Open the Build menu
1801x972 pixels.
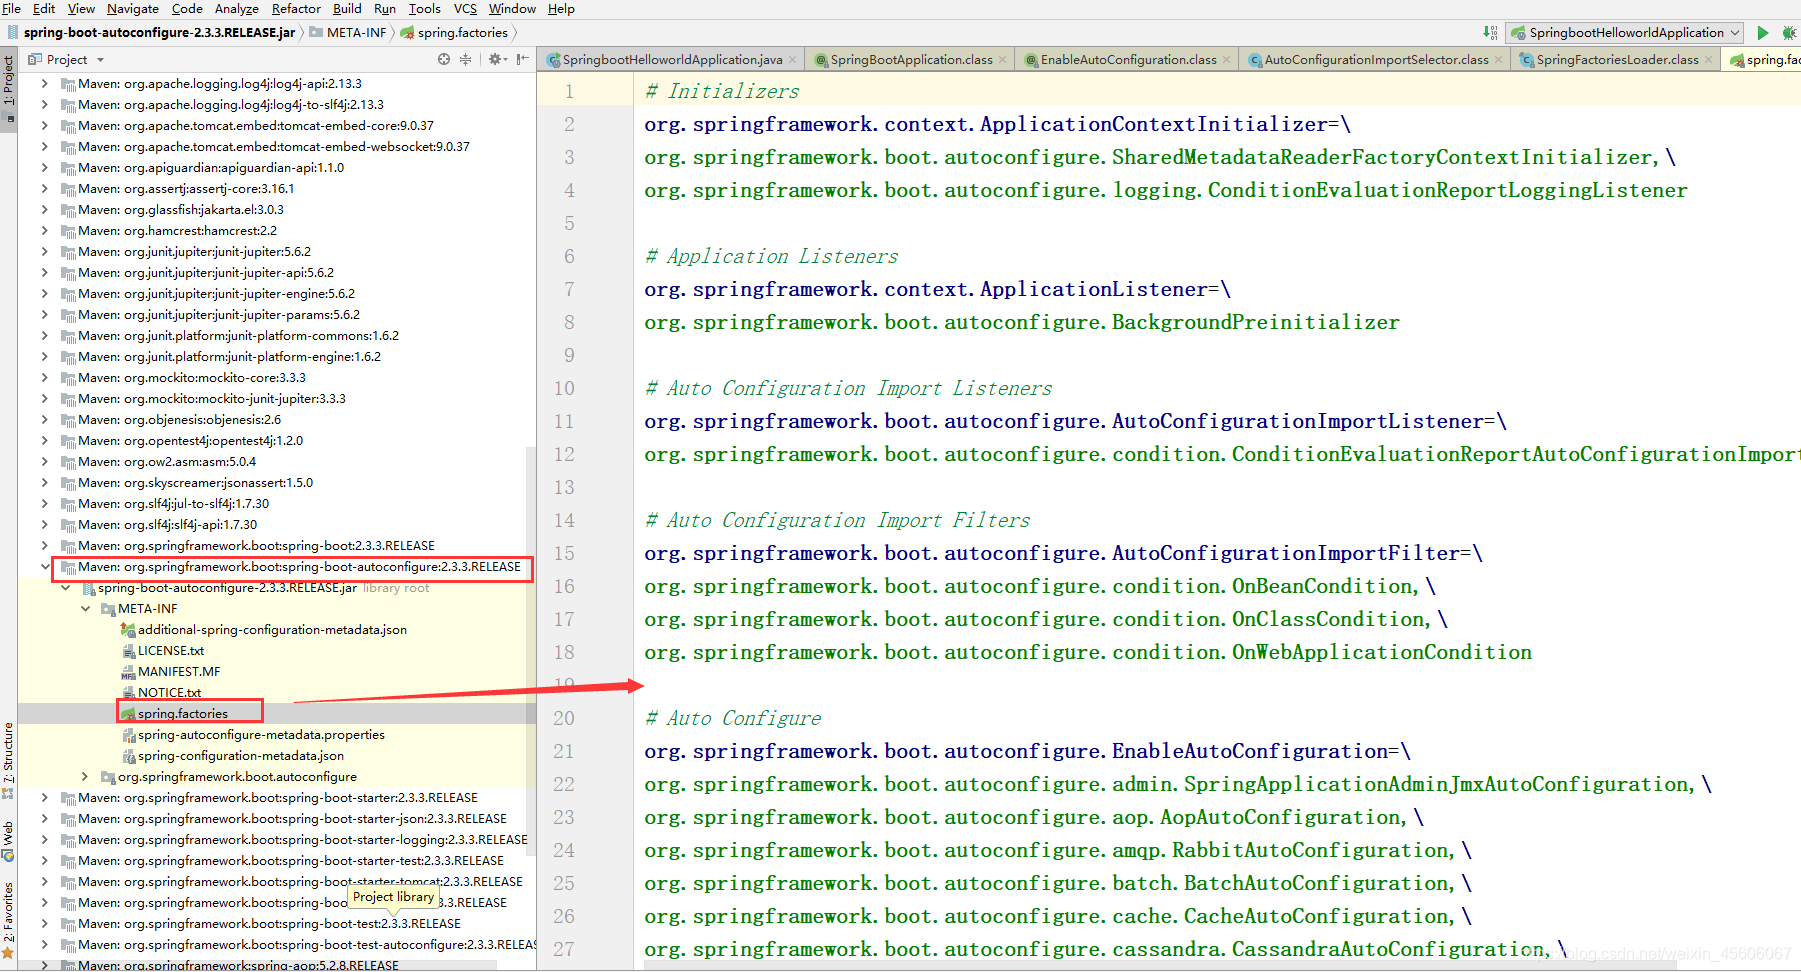[347, 9]
